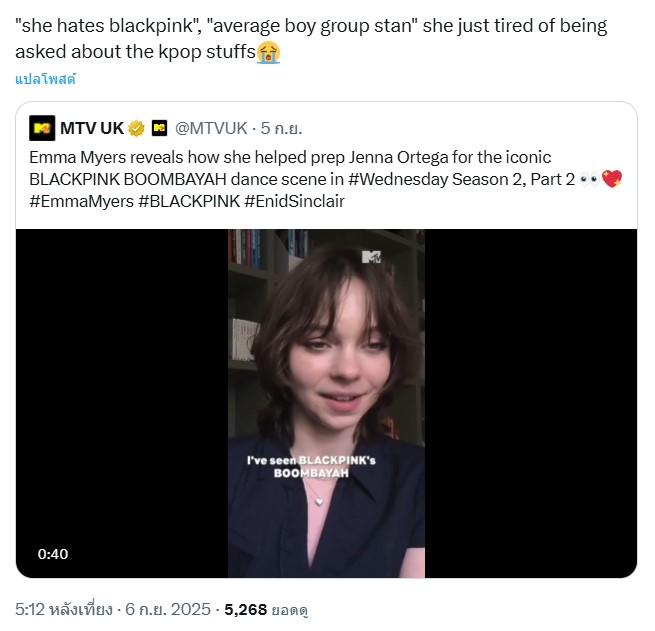Click the small MTV affiliate badge icon
This screenshot has height=631, width=655.
coord(159,128)
